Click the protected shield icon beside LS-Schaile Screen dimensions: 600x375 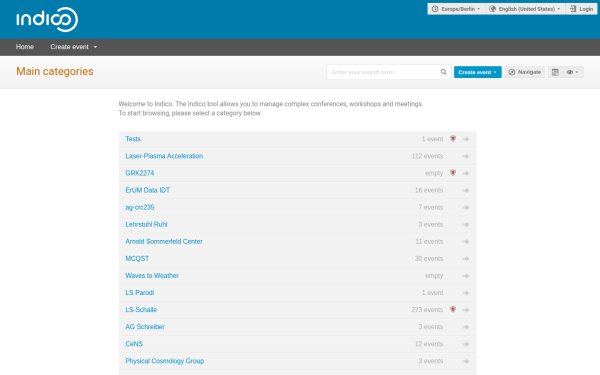(453, 309)
